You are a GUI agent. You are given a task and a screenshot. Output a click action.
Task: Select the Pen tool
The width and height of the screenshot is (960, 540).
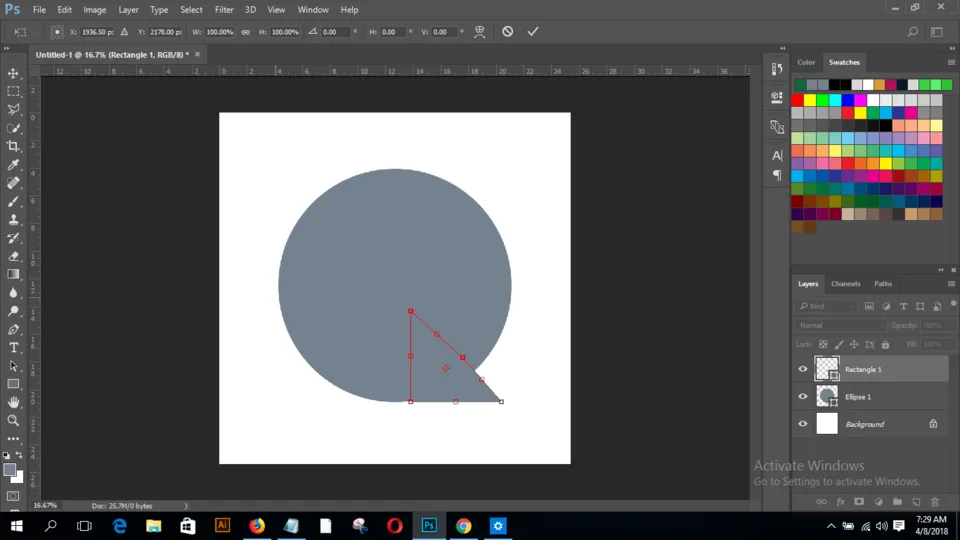13,329
